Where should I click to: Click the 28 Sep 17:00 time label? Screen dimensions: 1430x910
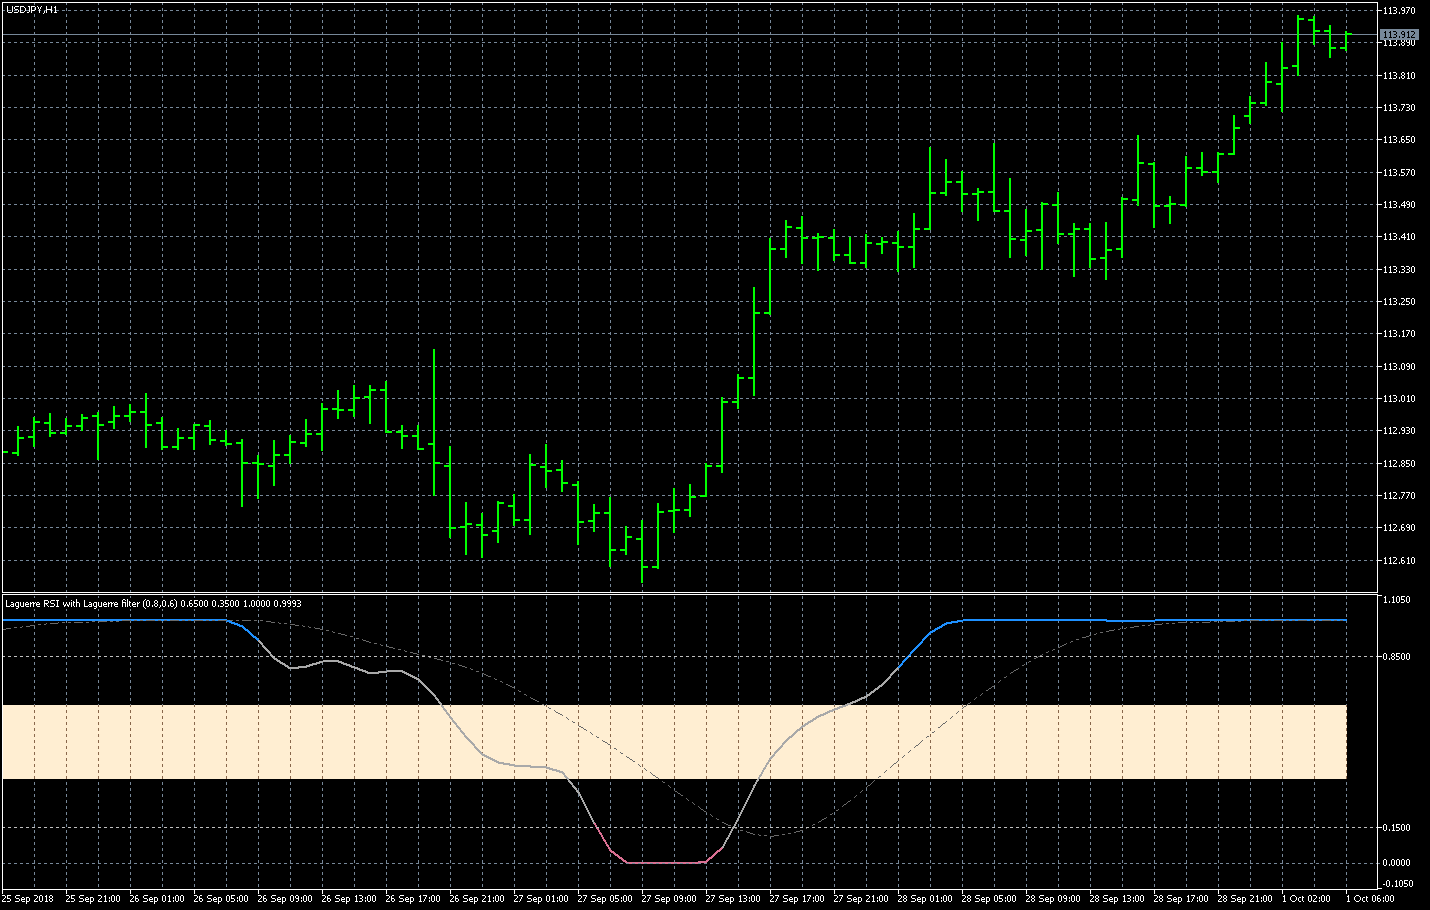pyautogui.click(x=1181, y=899)
